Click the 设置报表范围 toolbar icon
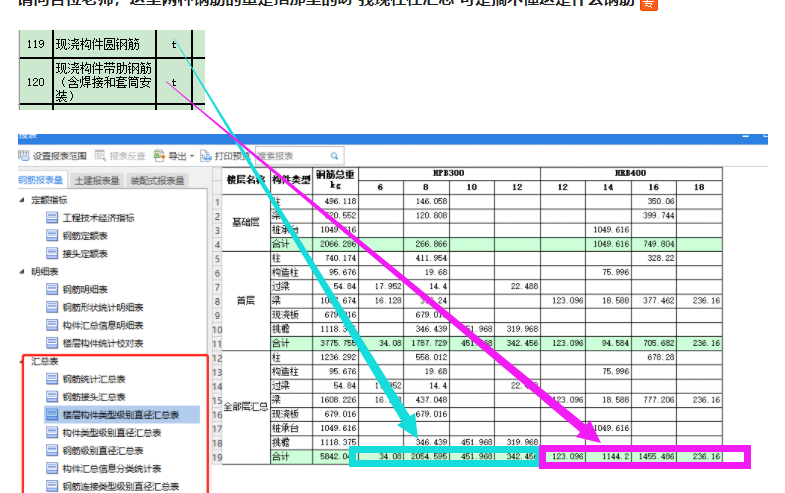 point(24,156)
